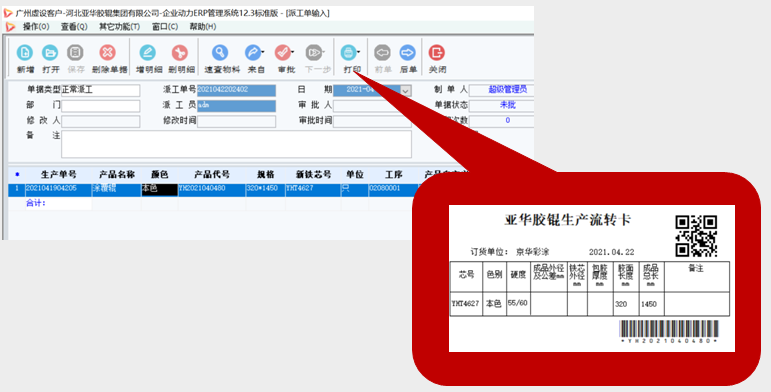Image resolution: width=771 pixels, height=392 pixels.
Task: Click the 单据类型 field showing 正常派工
Action: pyautogui.click(x=100, y=90)
